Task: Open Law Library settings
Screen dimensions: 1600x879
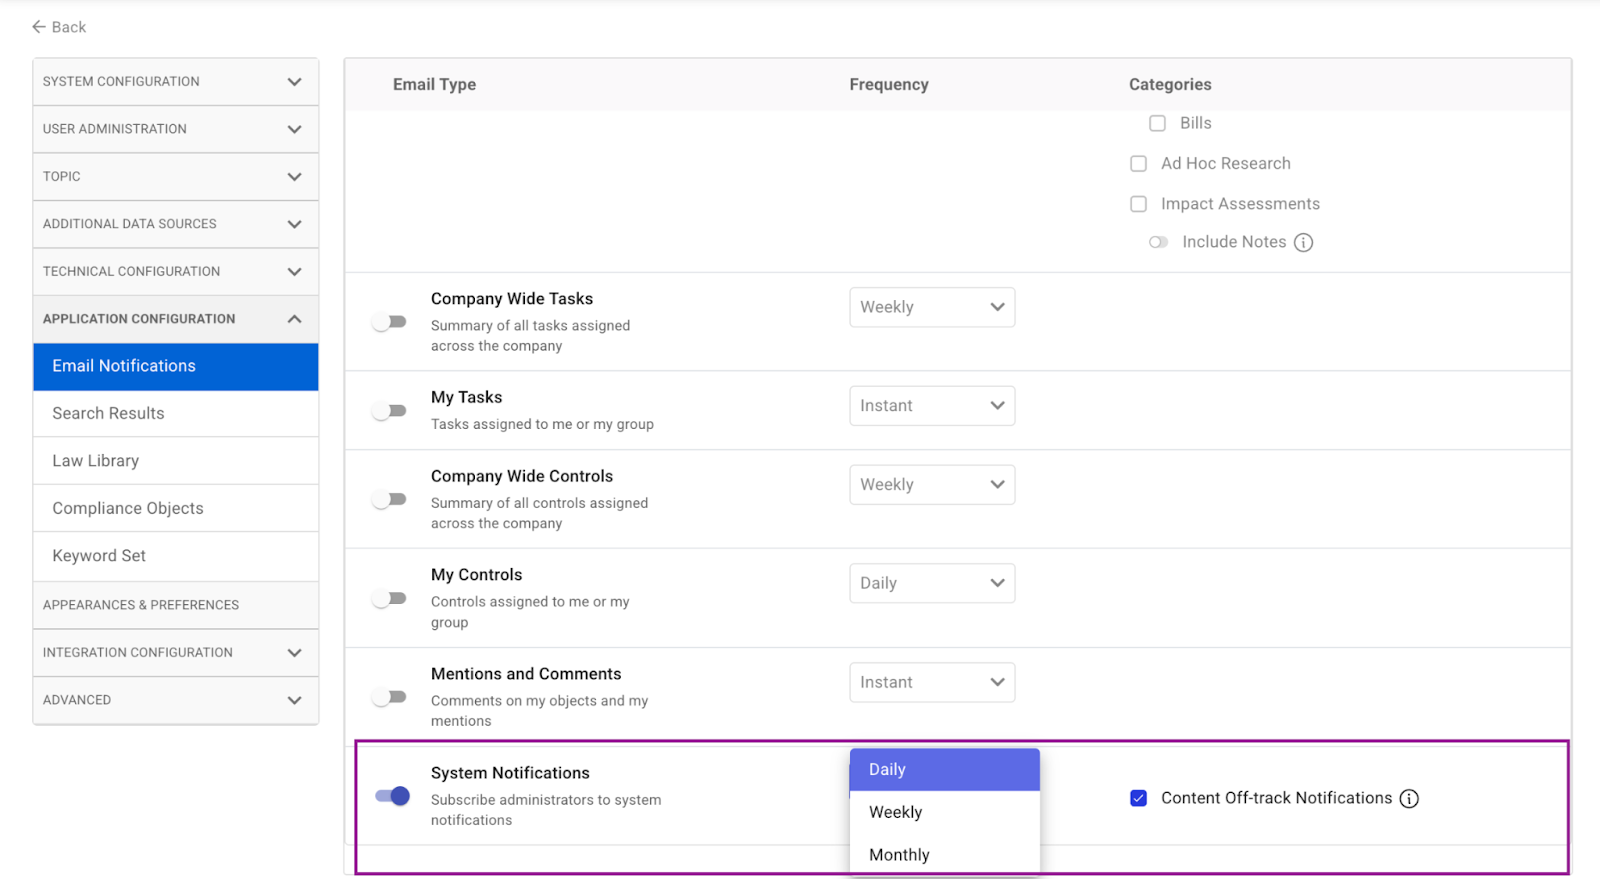Action: point(176,461)
